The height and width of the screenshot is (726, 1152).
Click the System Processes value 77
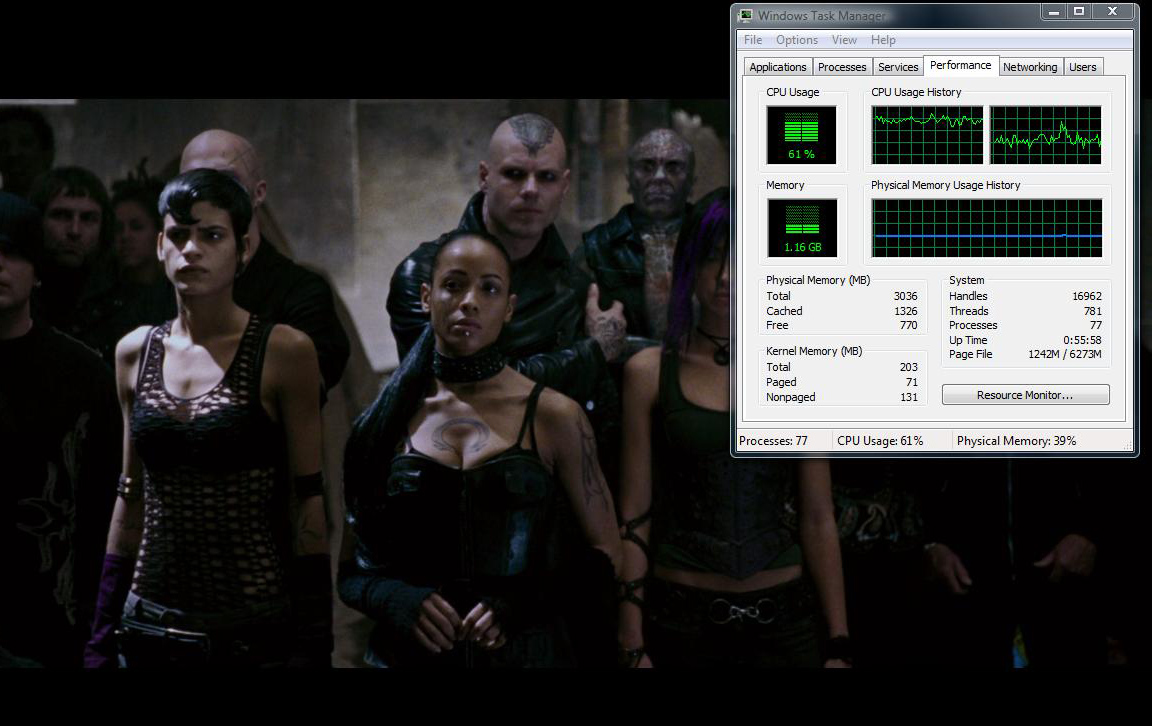tap(1096, 325)
